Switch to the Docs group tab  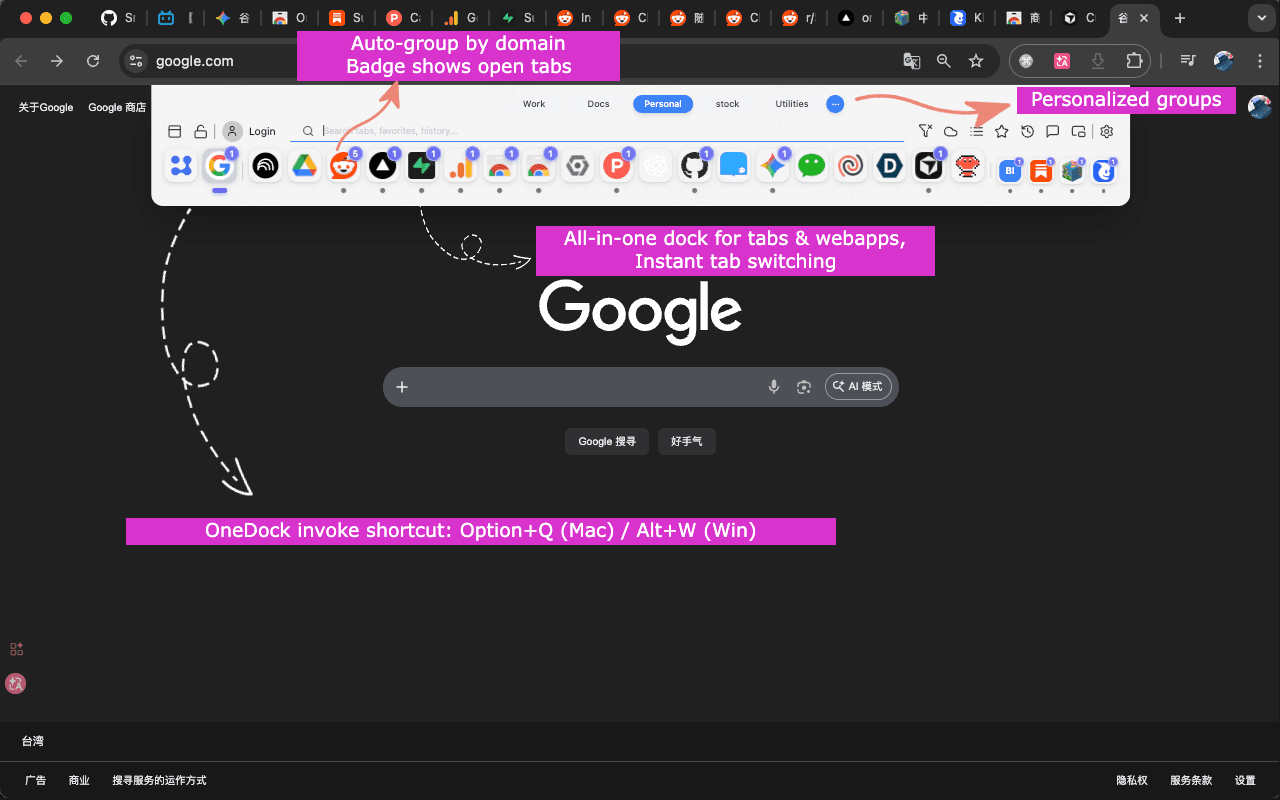point(598,104)
